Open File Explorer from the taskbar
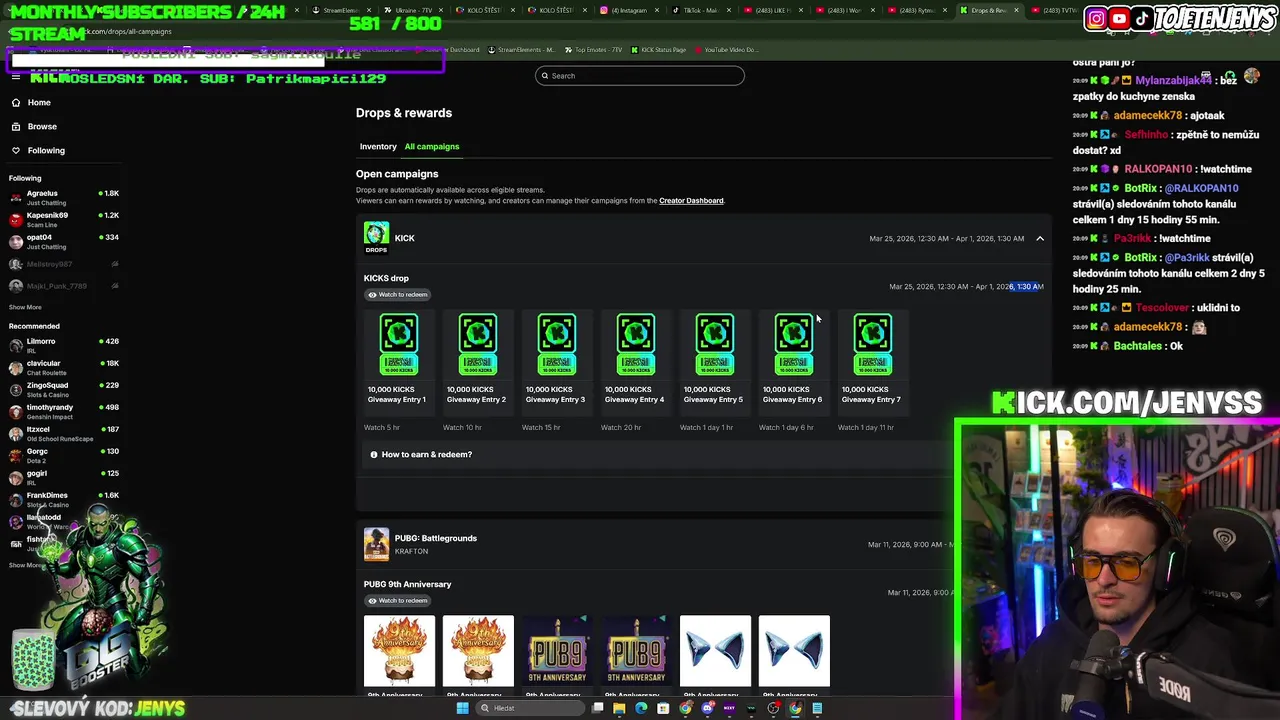This screenshot has height=720, width=1280. click(x=619, y=708)
